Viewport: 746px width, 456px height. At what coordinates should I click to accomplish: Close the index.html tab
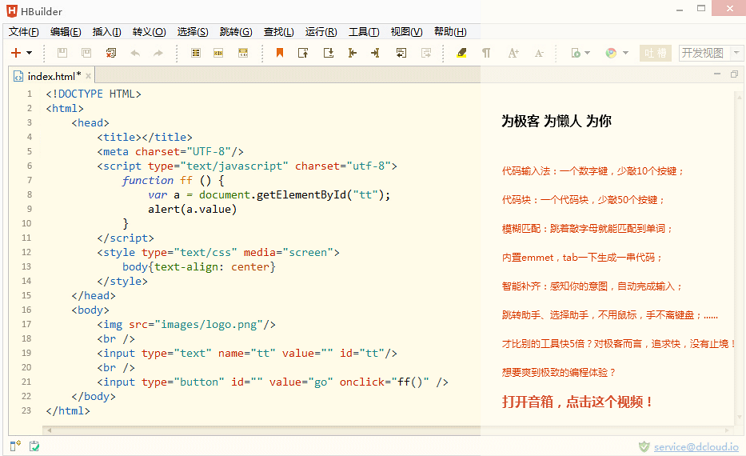pyautogui.click(x=88, y=76)
